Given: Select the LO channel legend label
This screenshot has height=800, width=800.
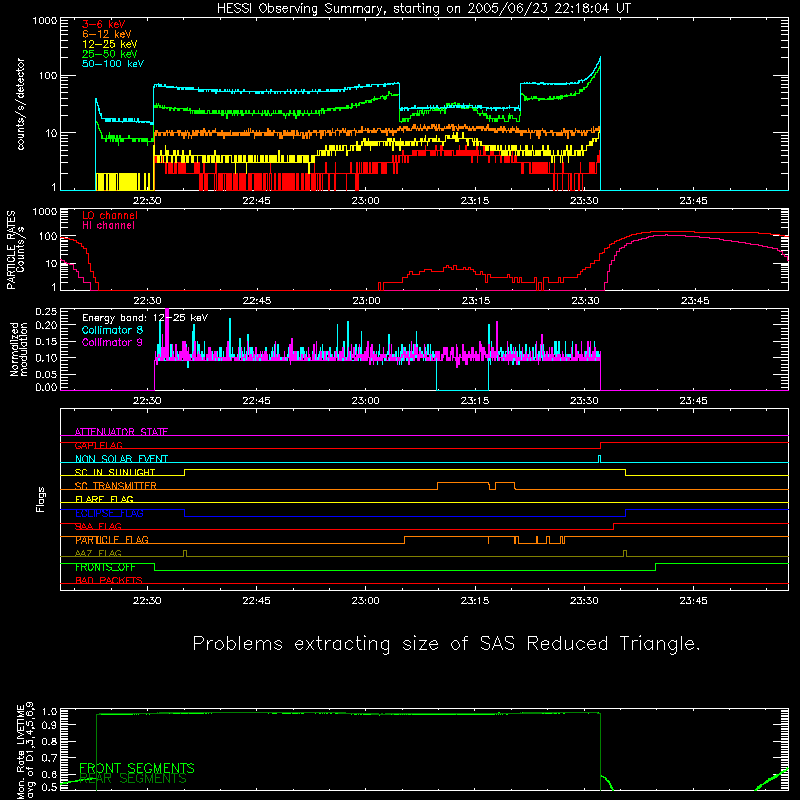Looking at the screenshot, I should click(x=110, y=215).
